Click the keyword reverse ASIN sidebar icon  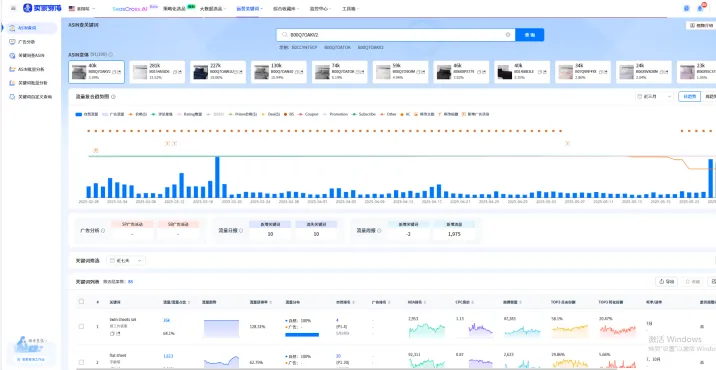[x=12, y=55]
